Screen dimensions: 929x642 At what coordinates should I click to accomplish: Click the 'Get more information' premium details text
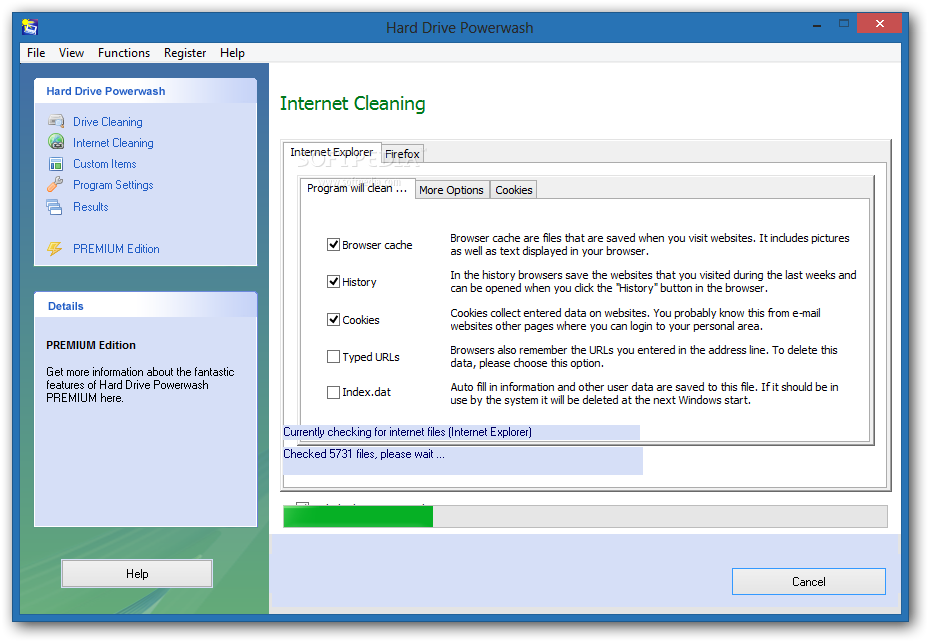(x=140, y=385)
